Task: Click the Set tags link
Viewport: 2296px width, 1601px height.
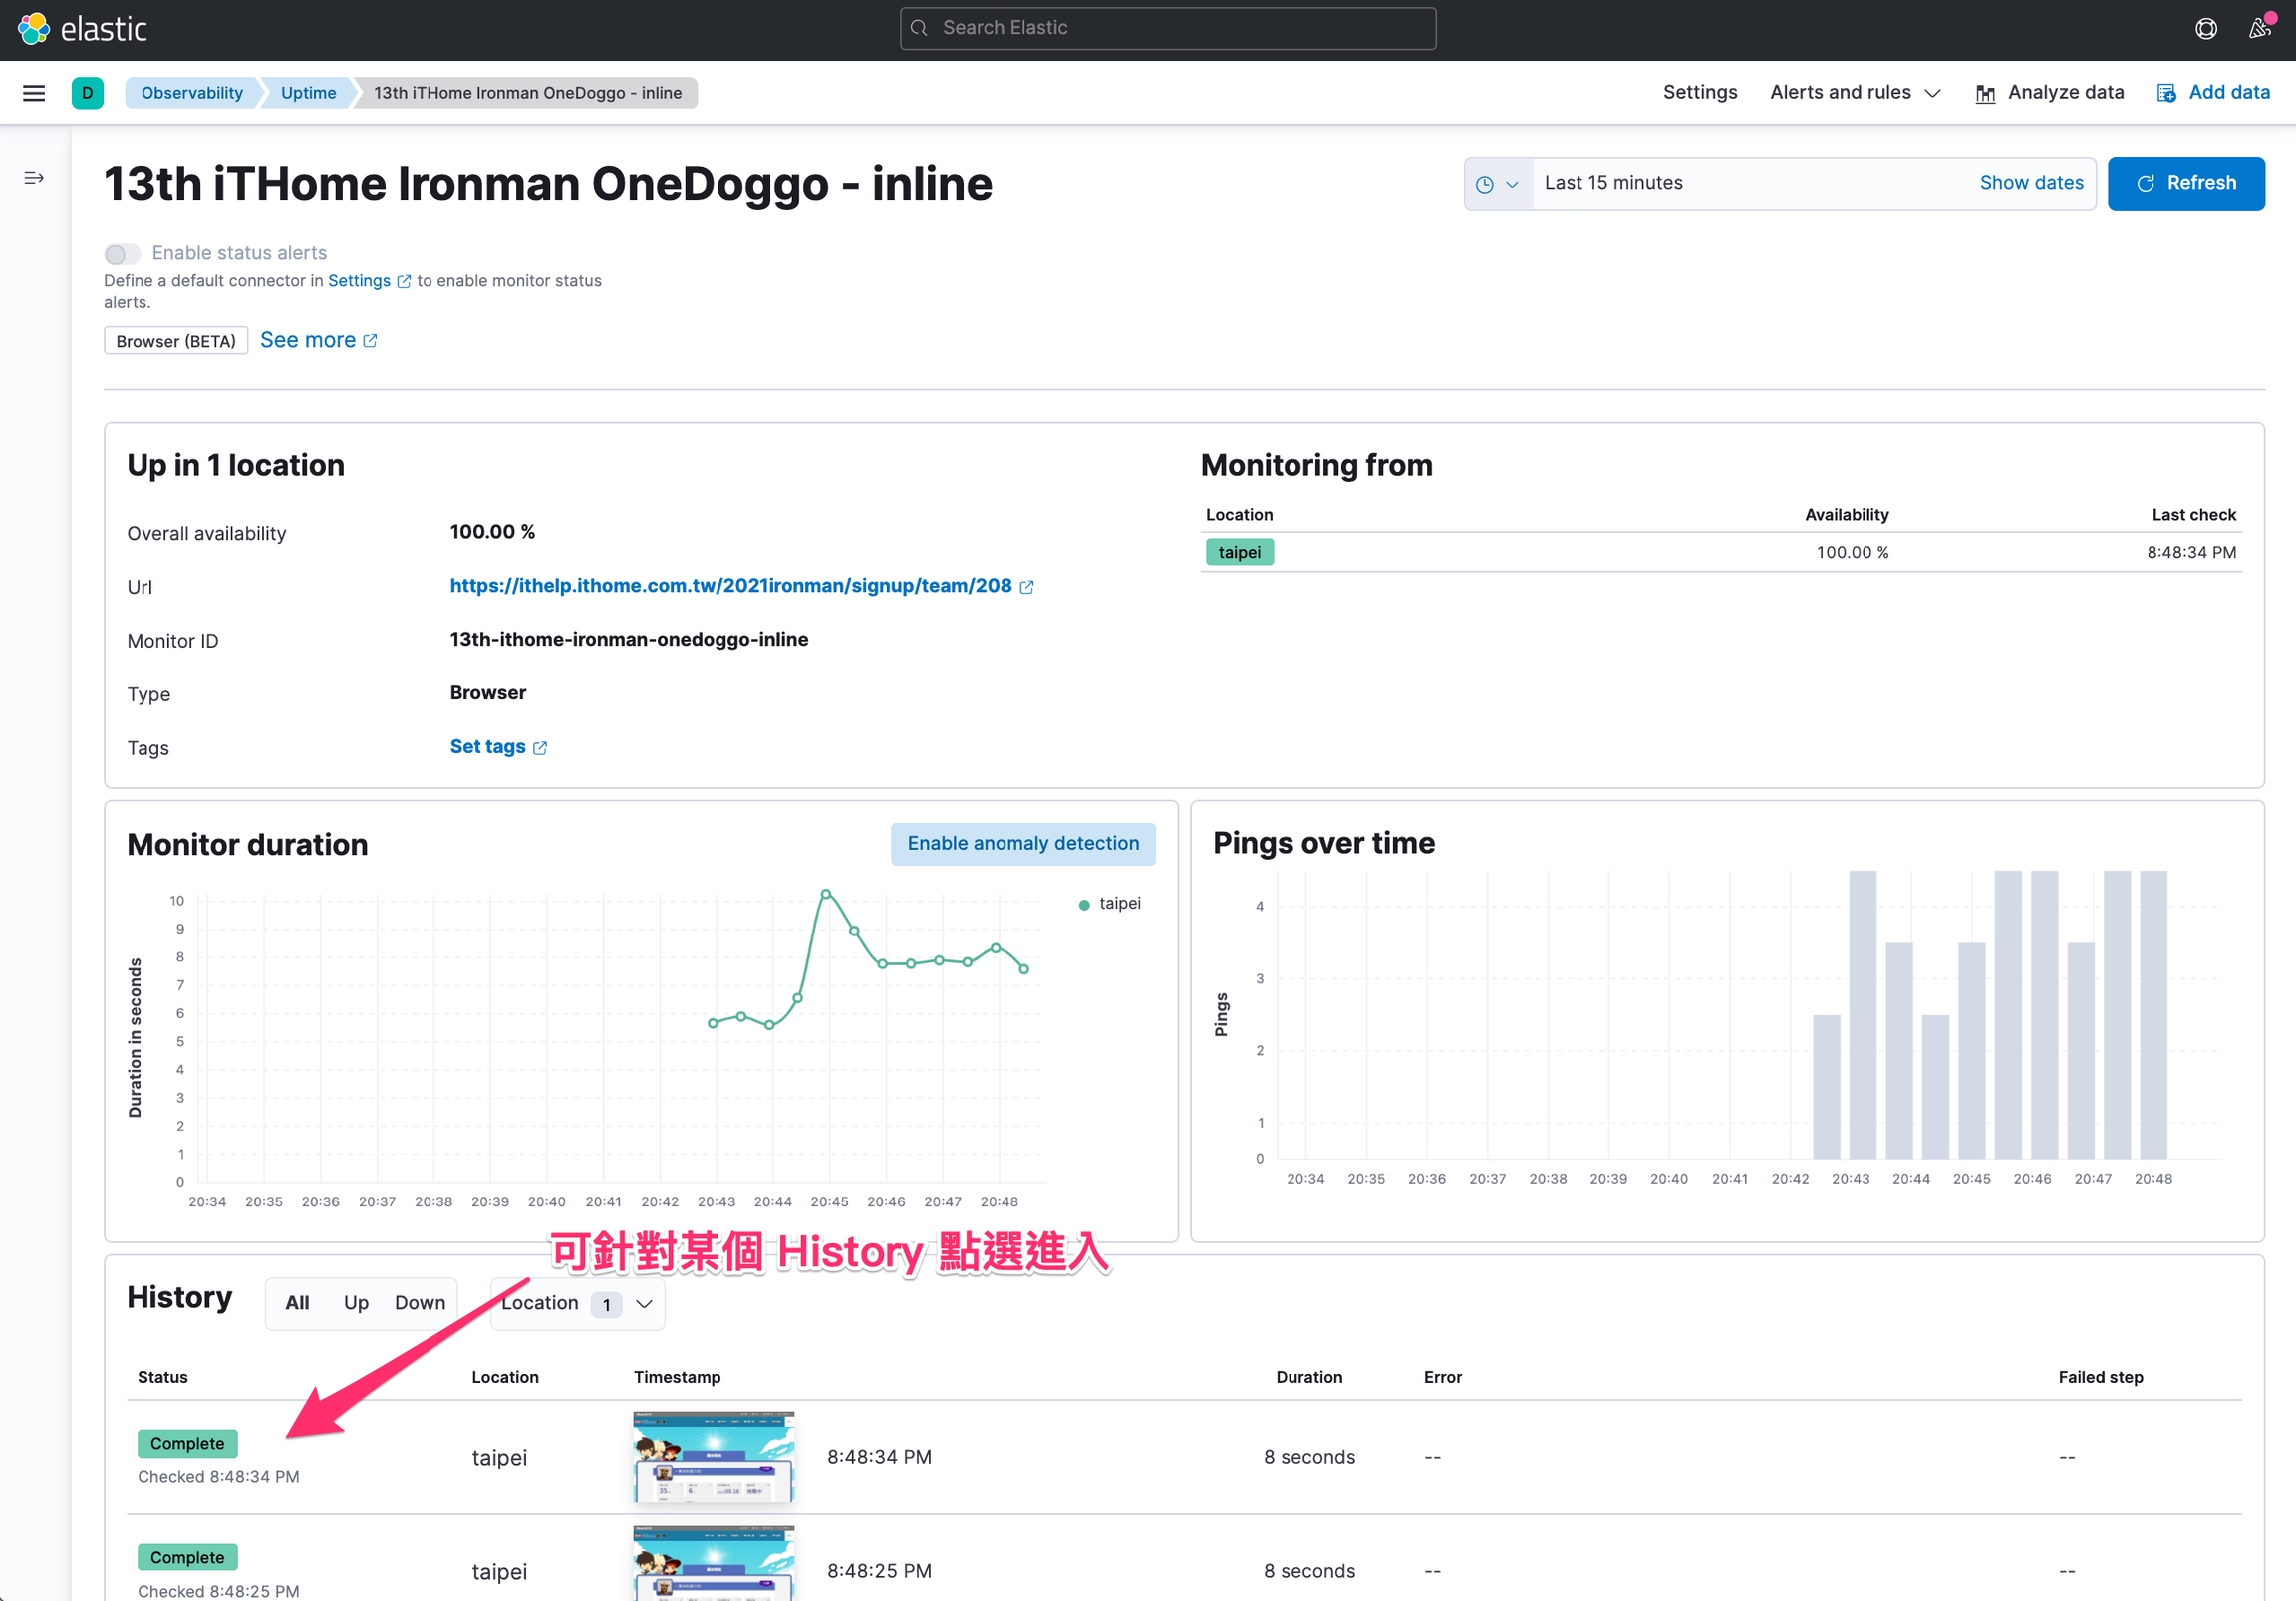Action: (487, 747)
